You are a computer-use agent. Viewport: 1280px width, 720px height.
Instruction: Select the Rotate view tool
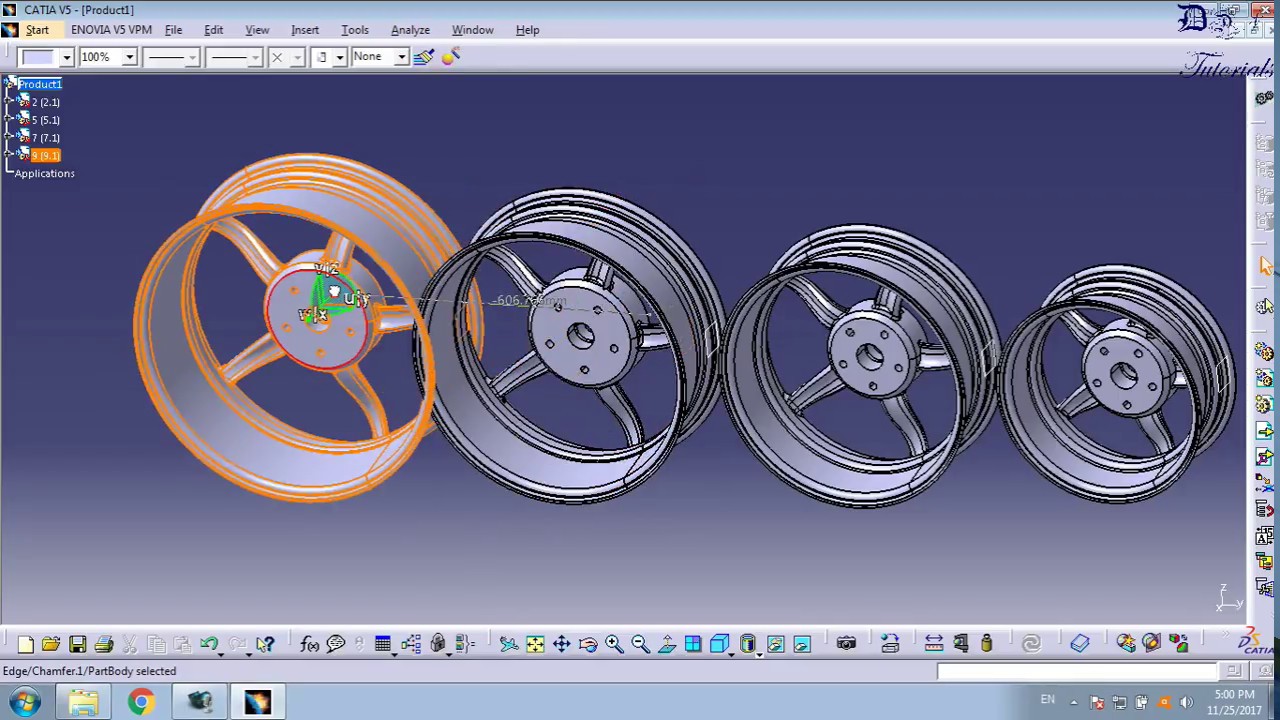pos(588,644)
